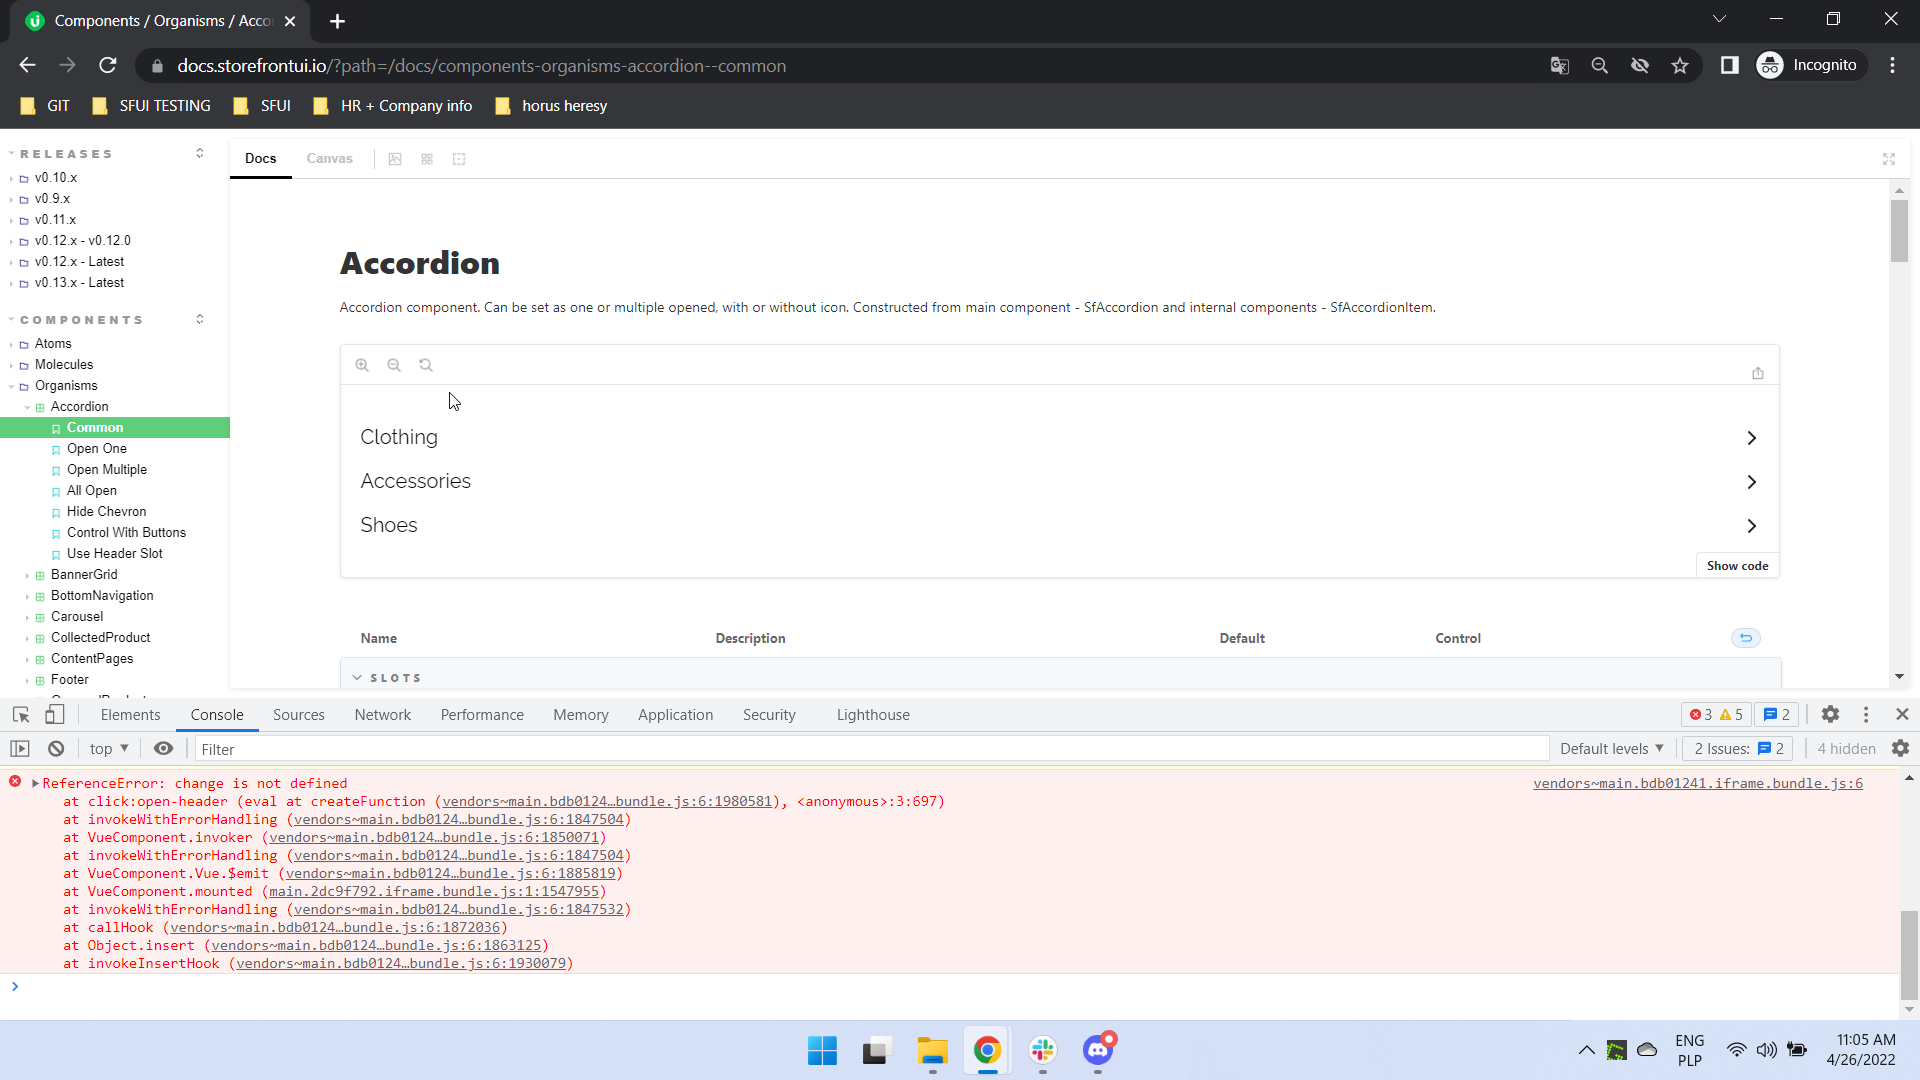
Task: Toggle fullscreen for the Storybook preview
Action: click(1888, 158)
